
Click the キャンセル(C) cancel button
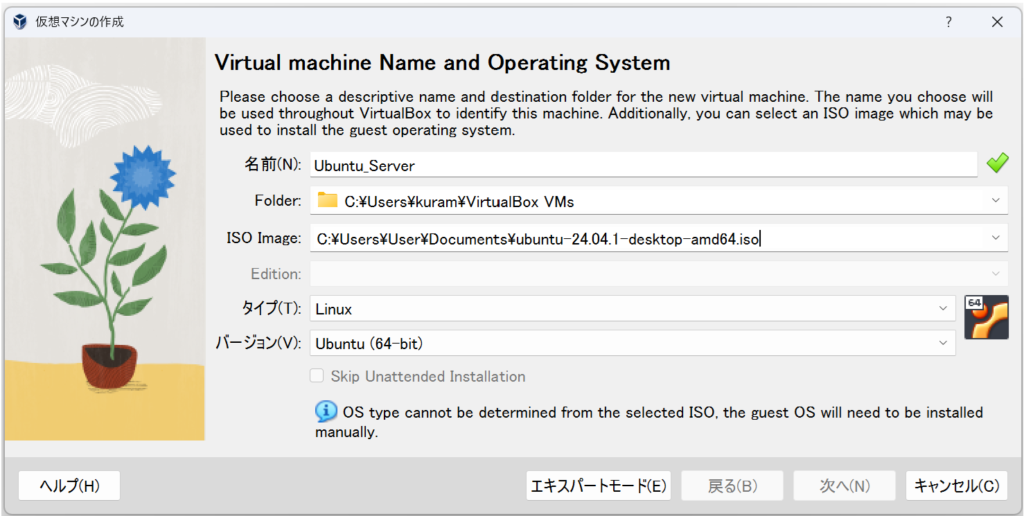[x=957, y=485]
